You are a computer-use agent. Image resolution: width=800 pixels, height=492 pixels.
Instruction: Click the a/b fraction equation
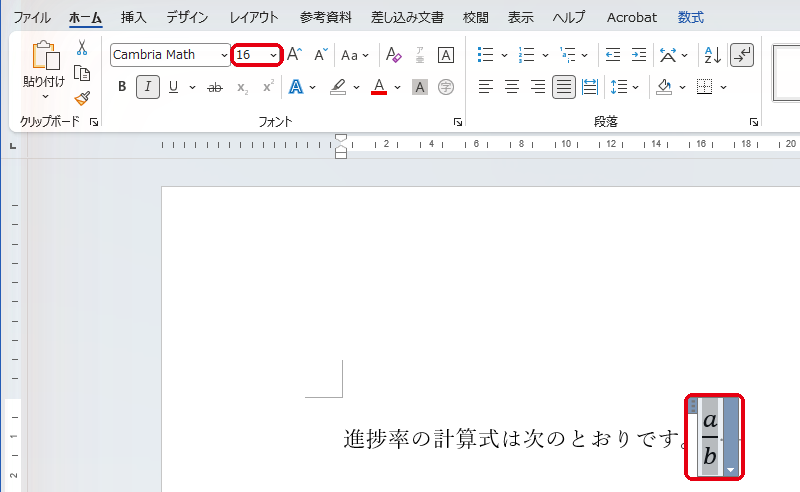pos(710,437)
